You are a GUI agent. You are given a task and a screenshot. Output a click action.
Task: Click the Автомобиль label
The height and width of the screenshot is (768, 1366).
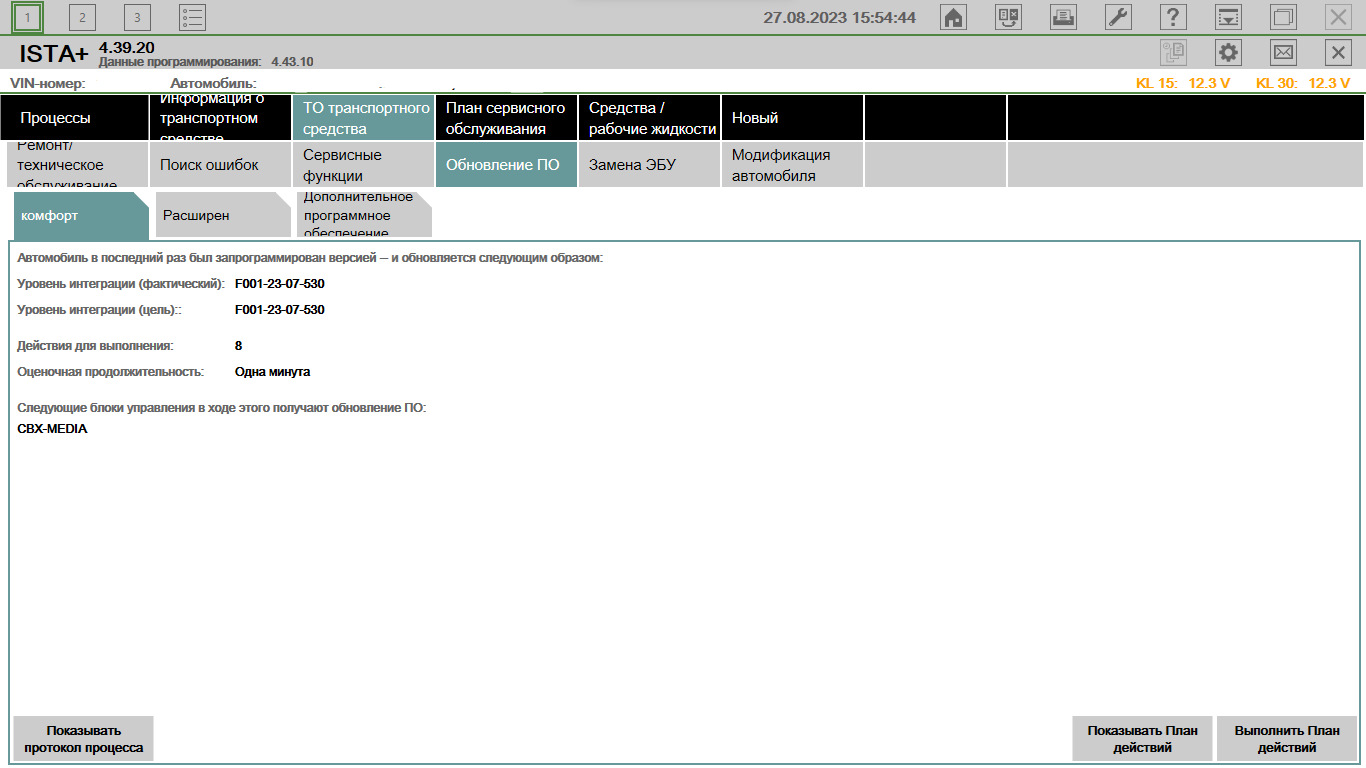(x=214, y=83)
